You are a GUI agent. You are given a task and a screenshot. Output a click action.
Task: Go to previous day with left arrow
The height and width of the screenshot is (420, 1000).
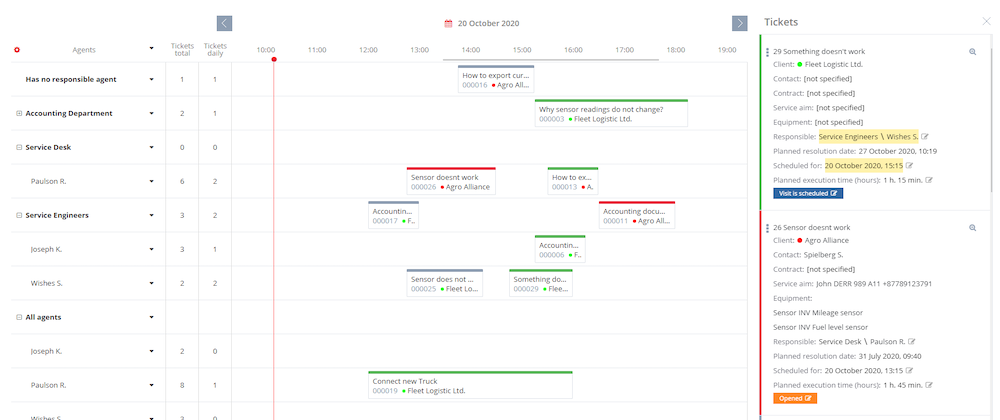[225, 23]
